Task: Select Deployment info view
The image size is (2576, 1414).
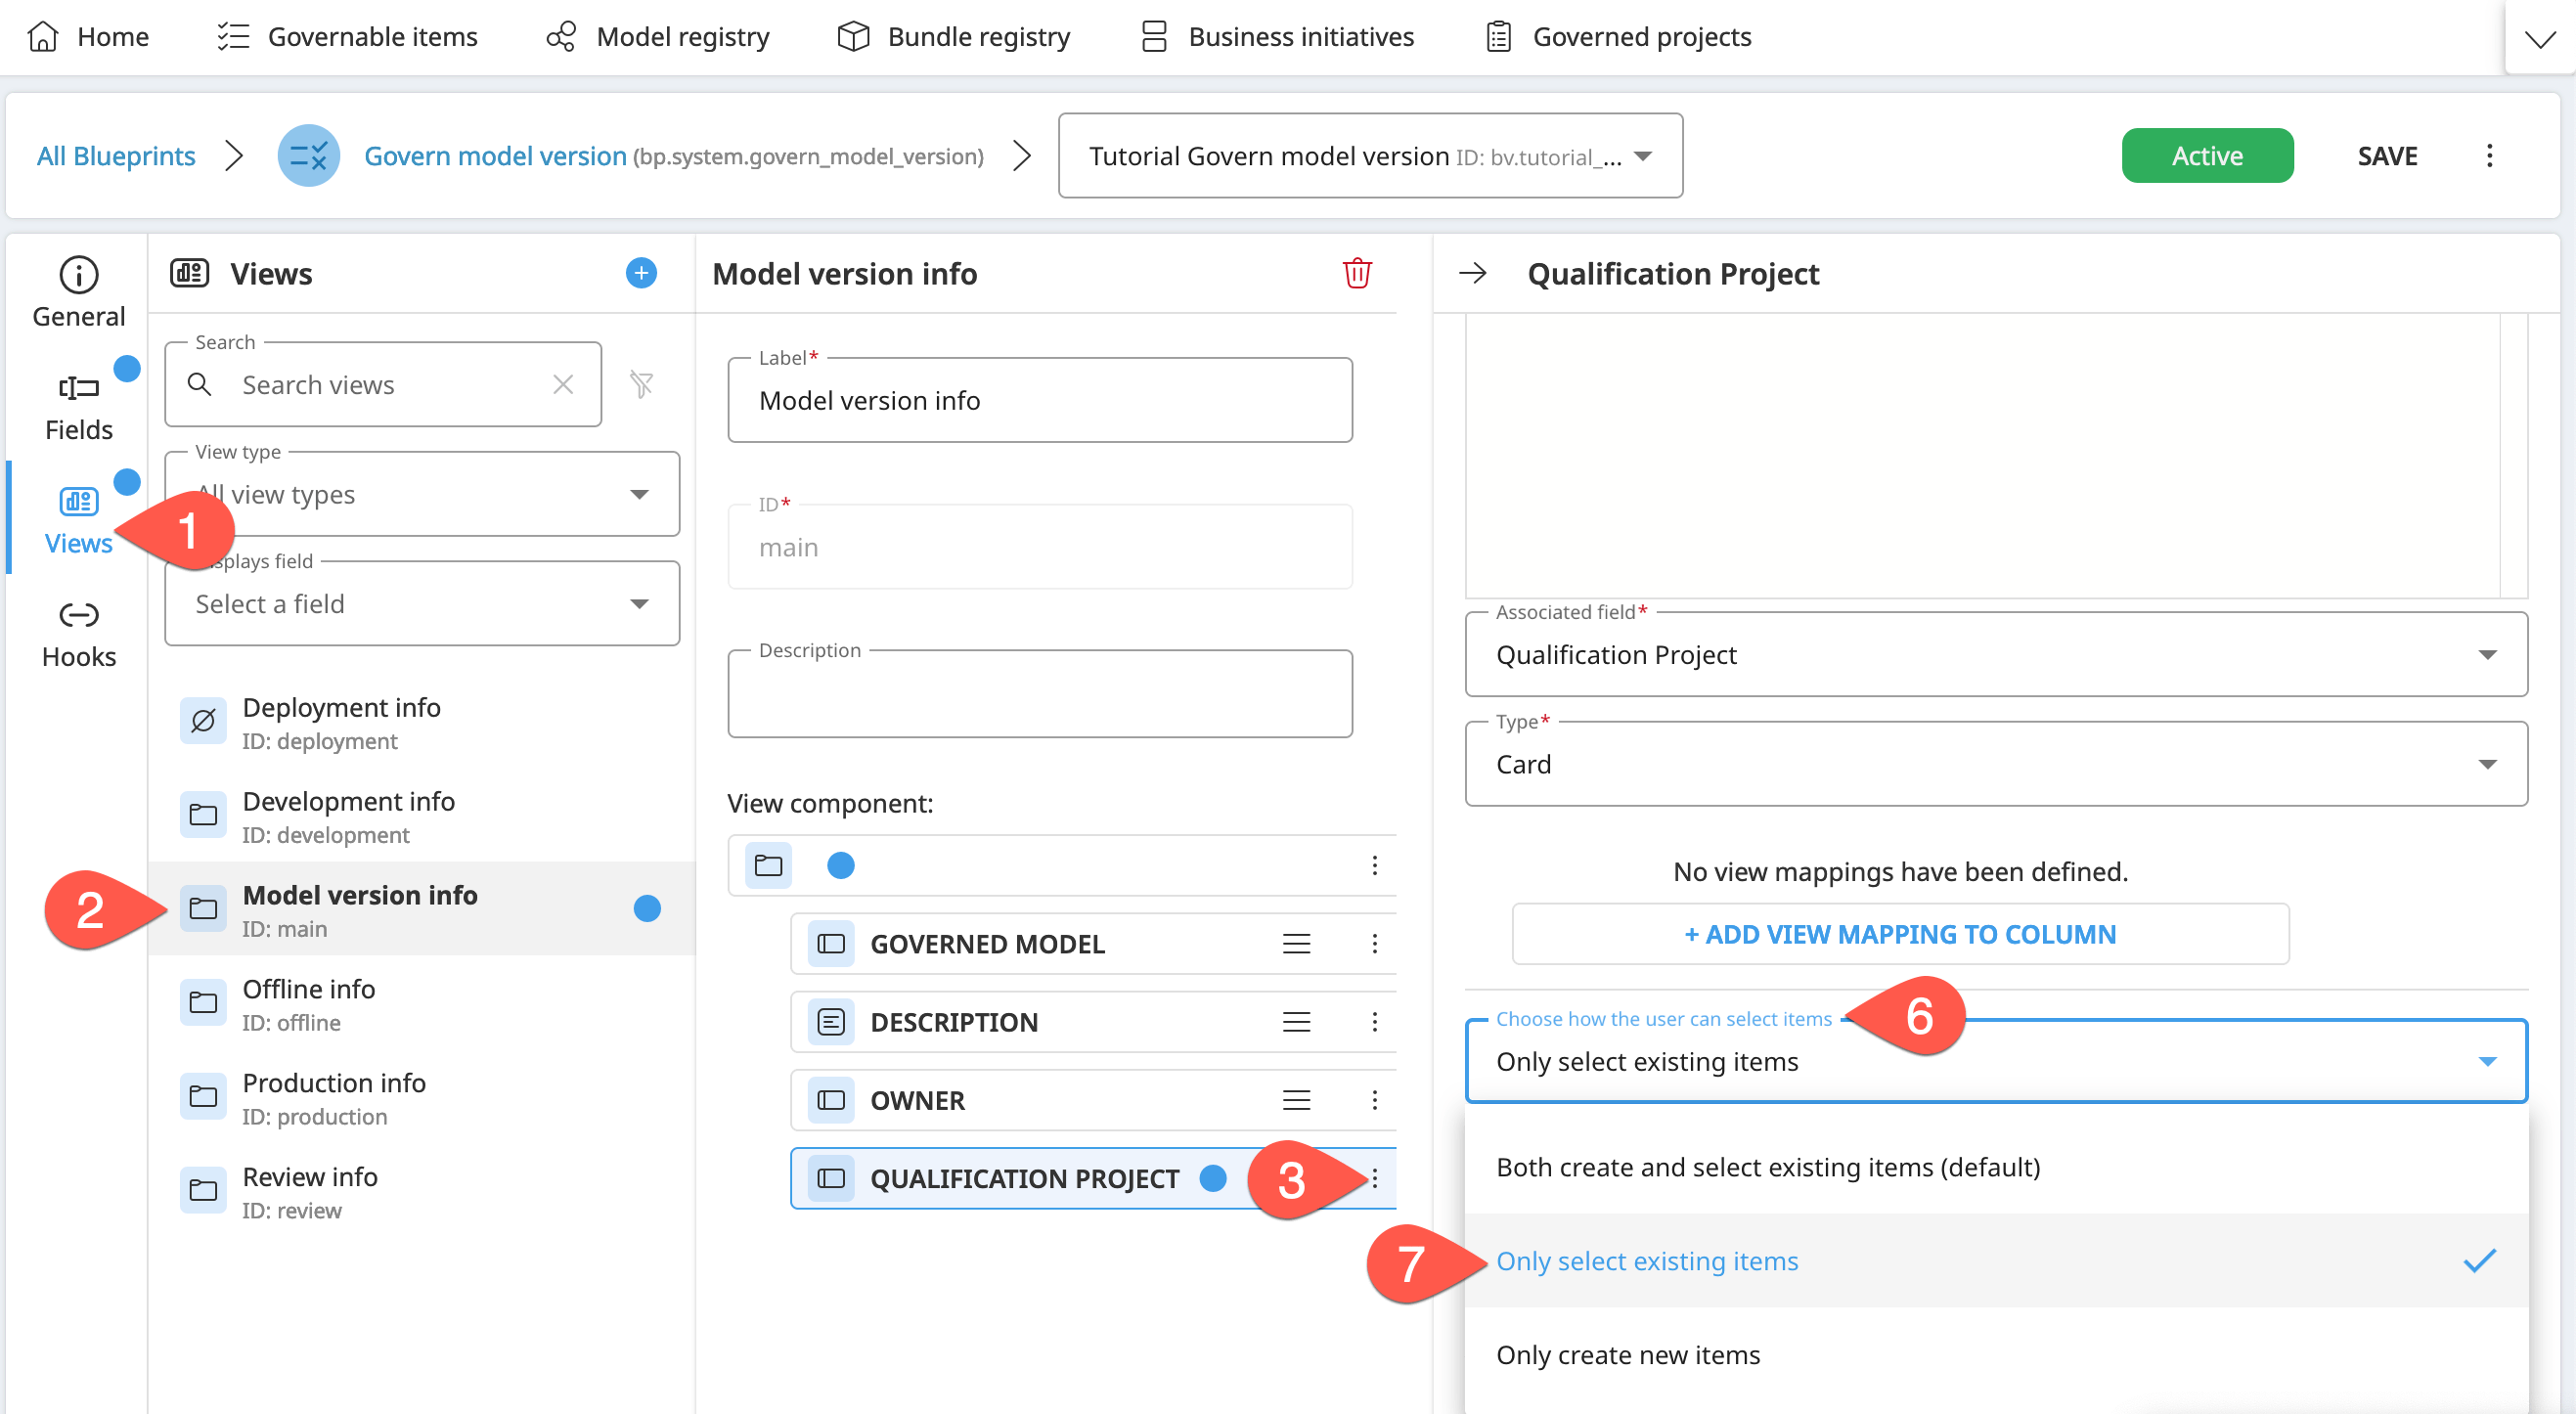Action: (422, 721)
